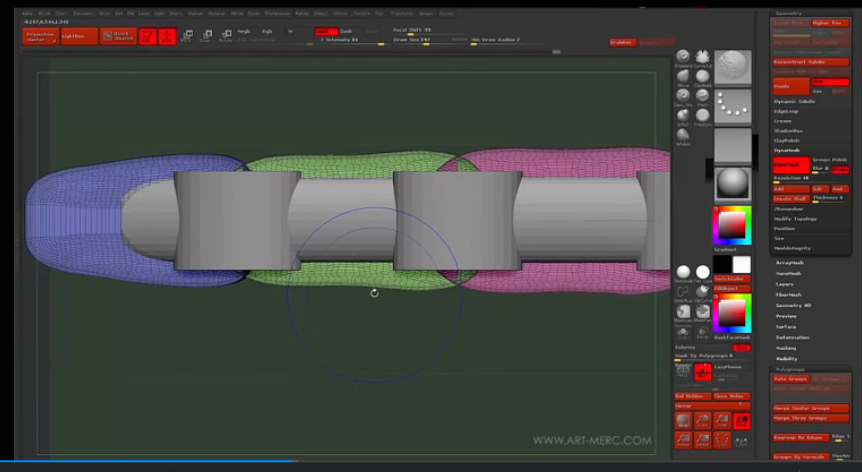Select the Move brush icon
This screenshot has width=862, height=472.
(x=683, y=76)
